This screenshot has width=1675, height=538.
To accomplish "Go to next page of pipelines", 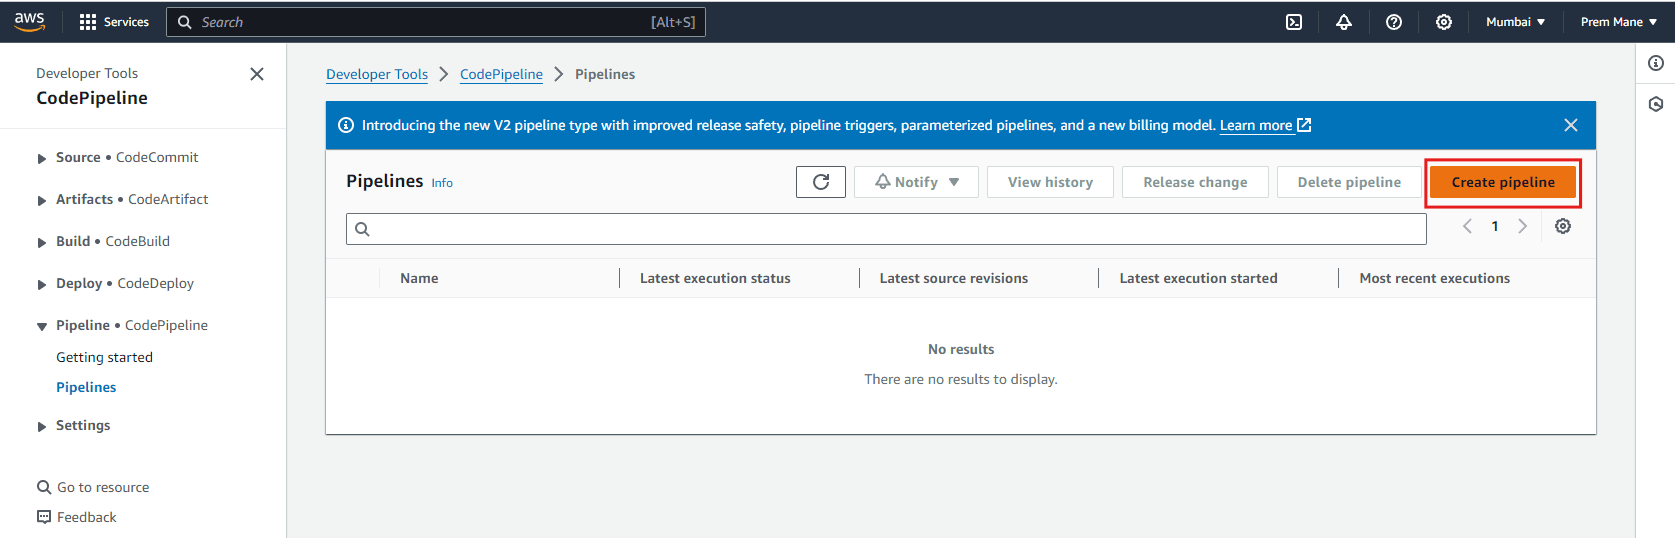I will tap(1523, 226).
